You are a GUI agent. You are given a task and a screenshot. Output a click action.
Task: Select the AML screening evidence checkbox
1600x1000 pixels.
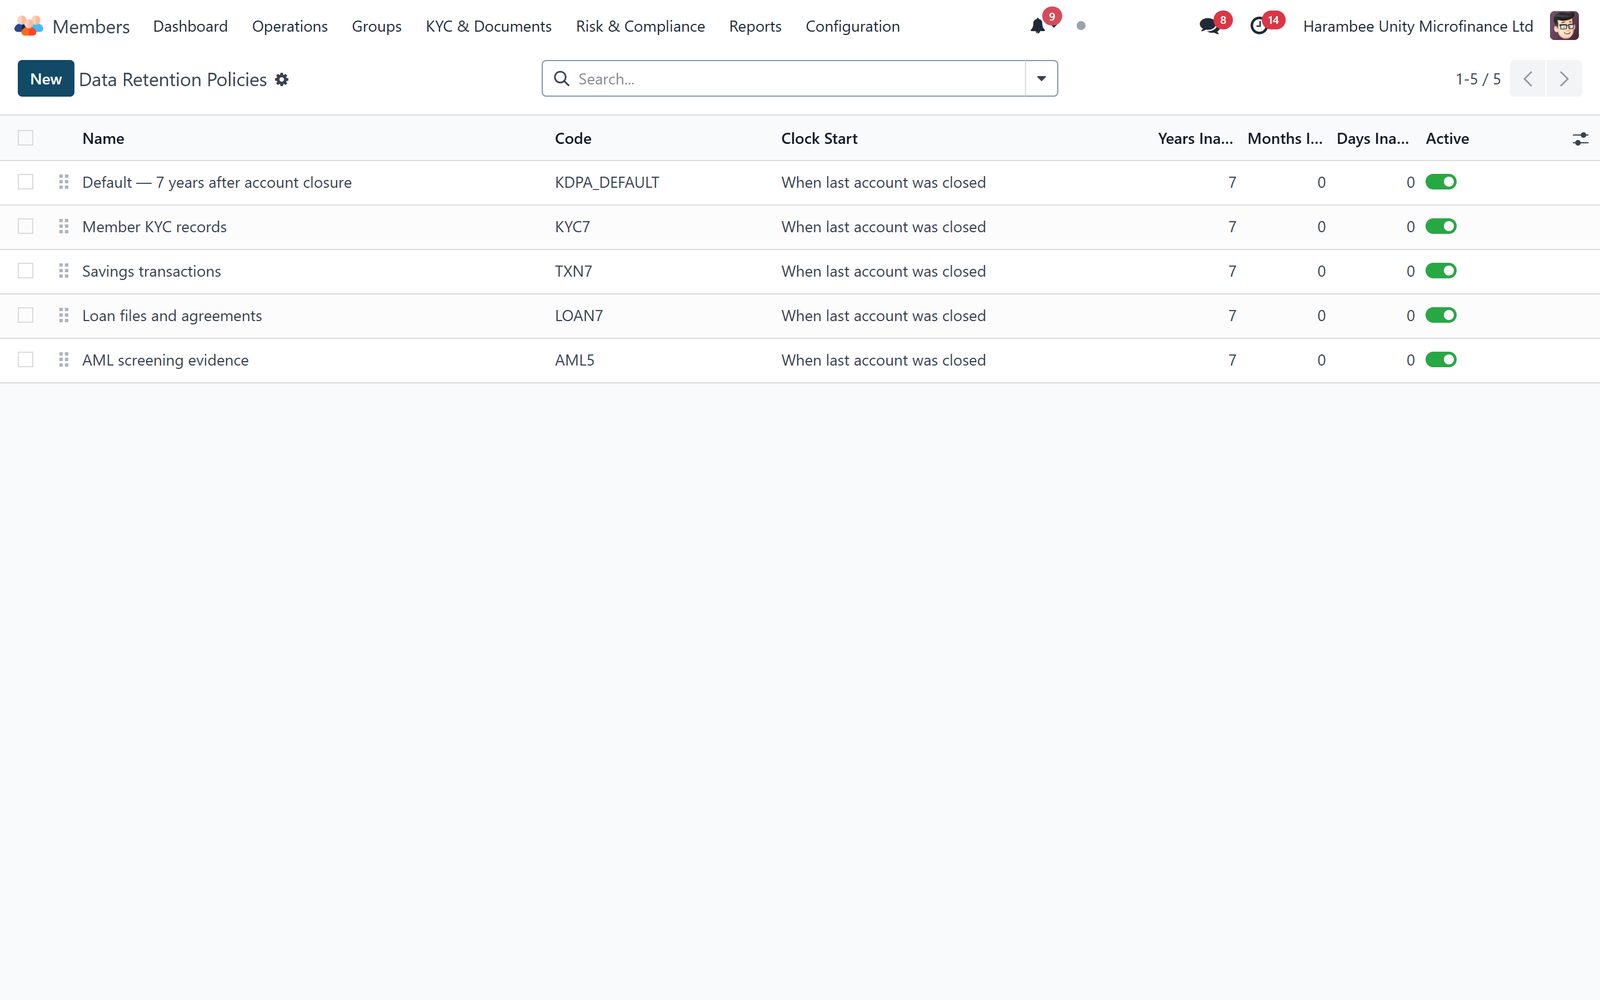coord(26,360)
